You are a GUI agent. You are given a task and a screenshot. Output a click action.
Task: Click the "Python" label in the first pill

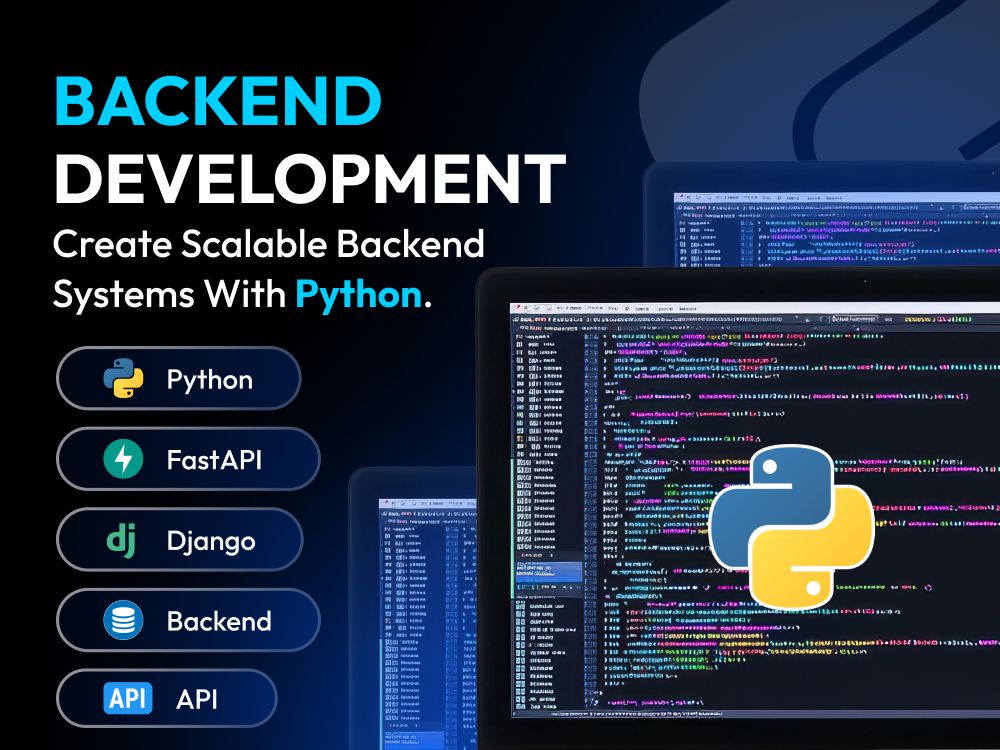tap(210, 380)
